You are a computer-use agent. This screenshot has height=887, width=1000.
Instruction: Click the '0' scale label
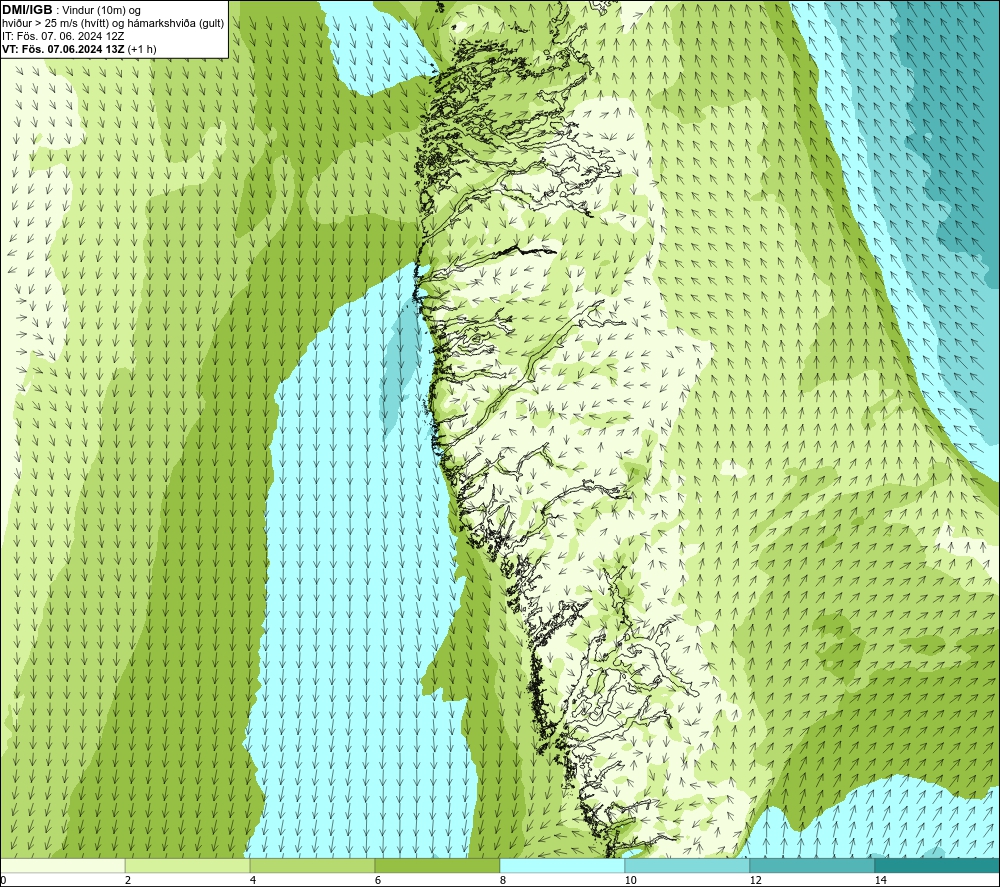[x=3, y=881]
